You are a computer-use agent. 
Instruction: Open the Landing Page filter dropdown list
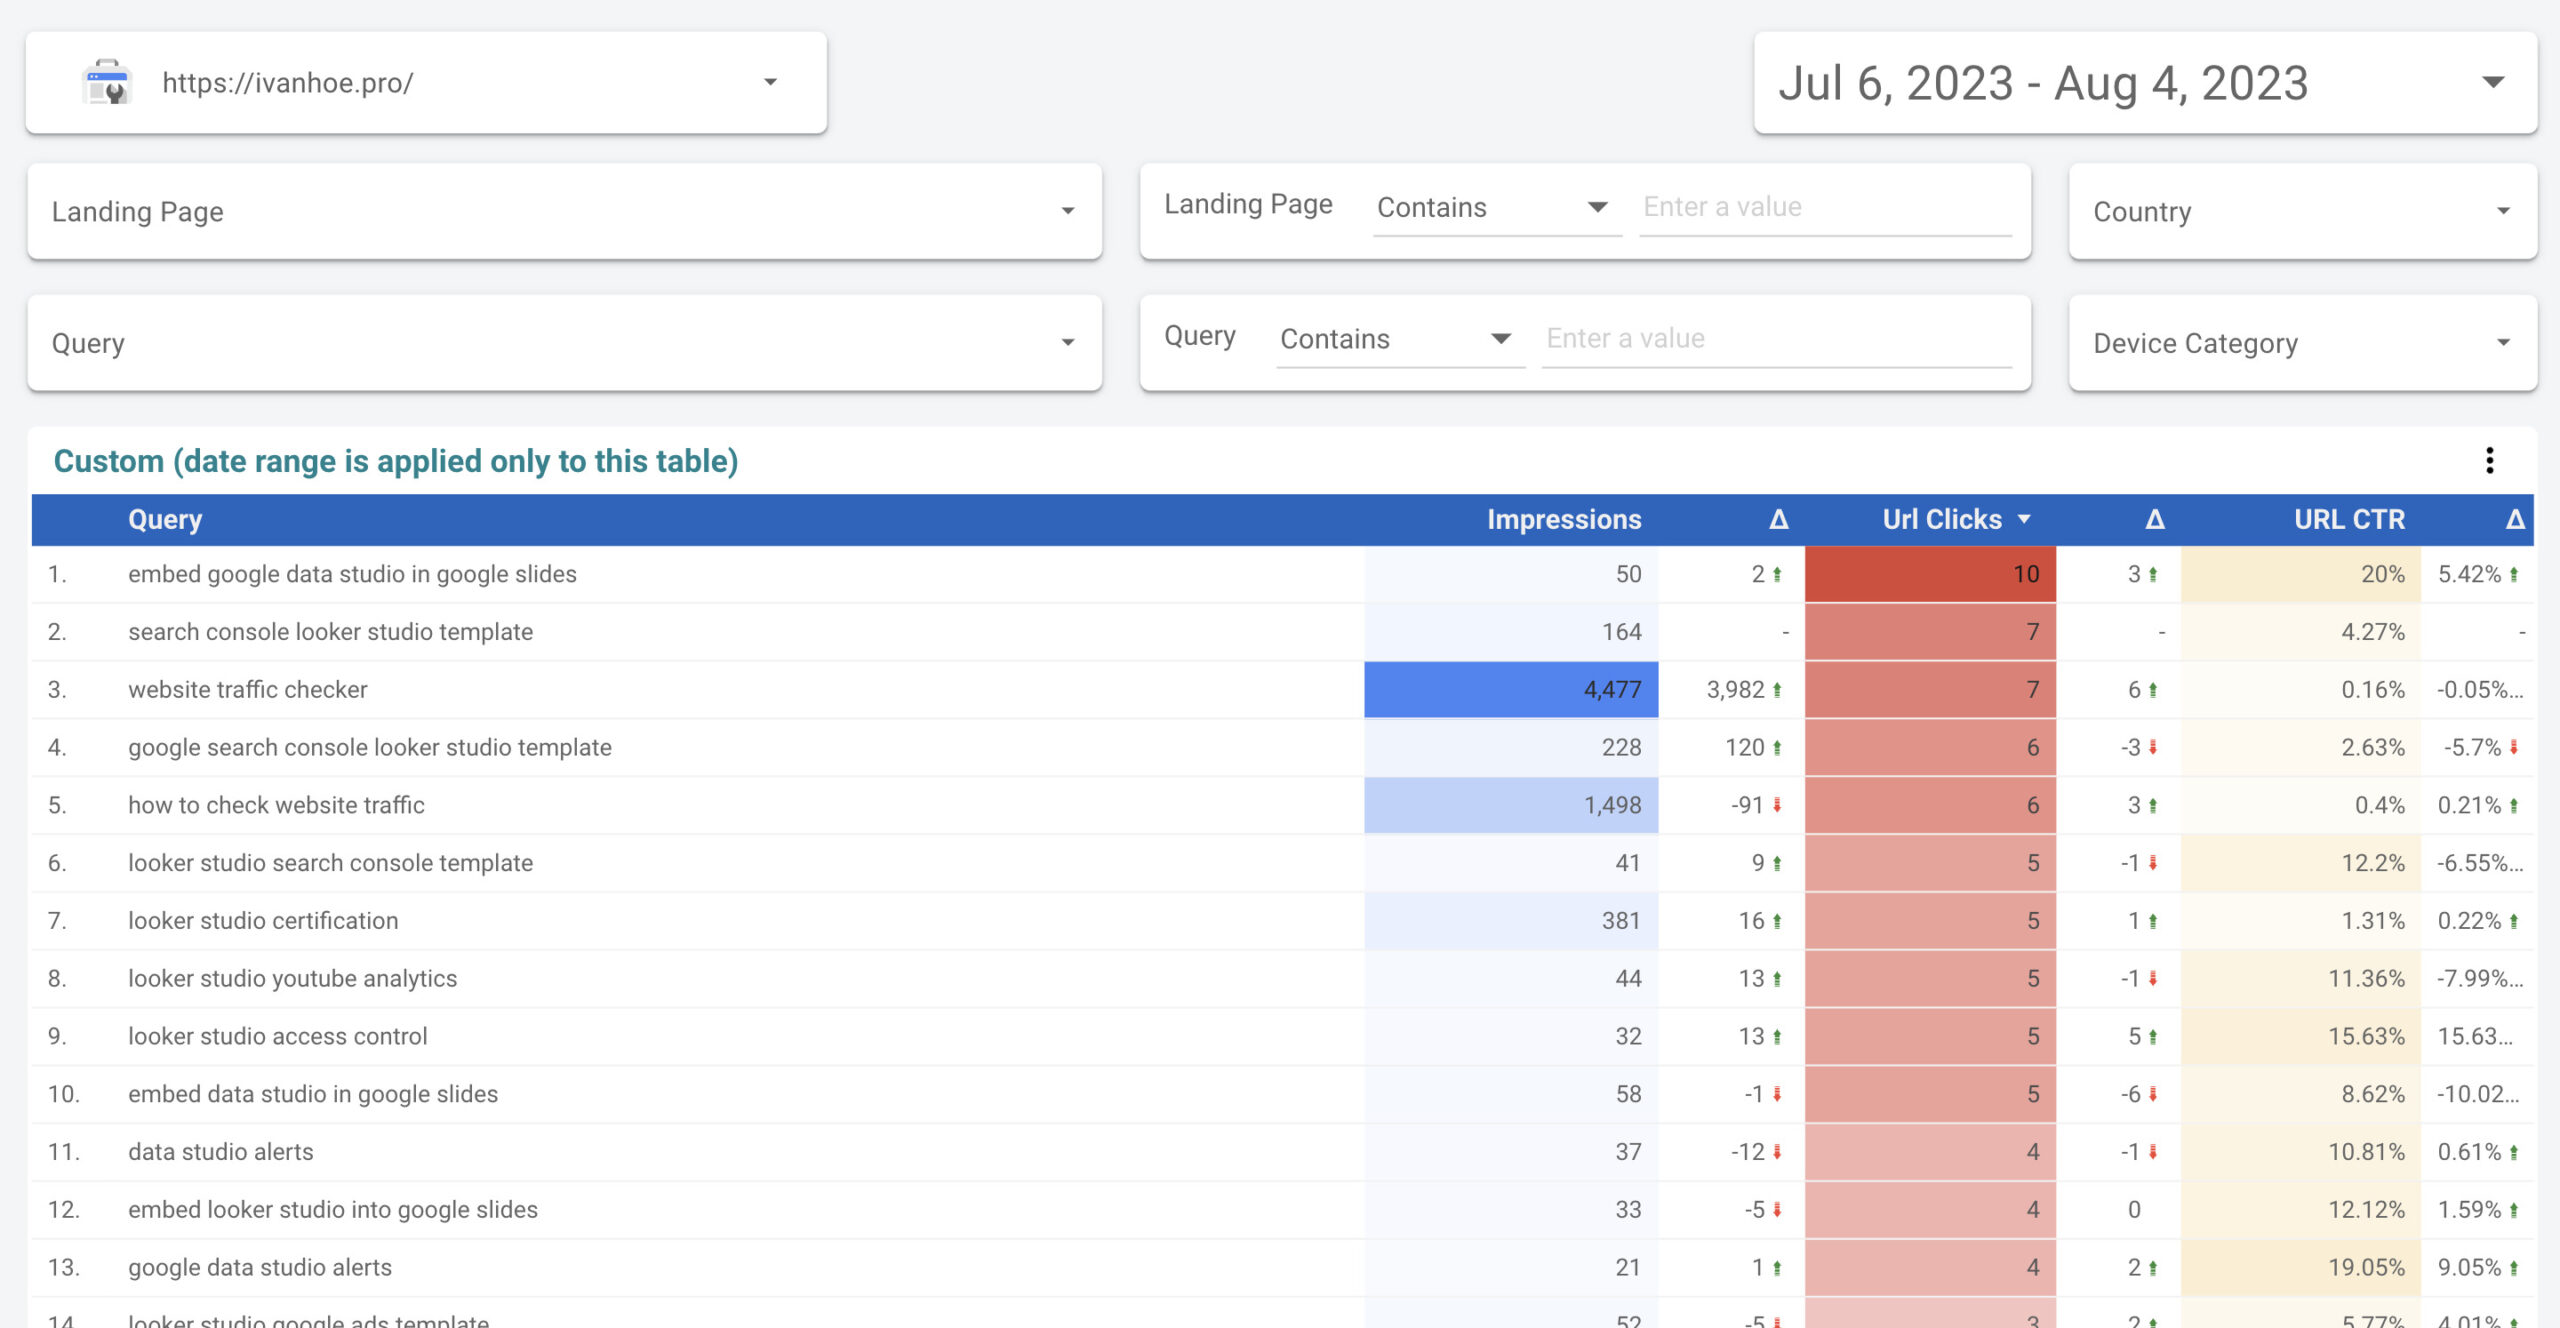click(x=1067, y=211)
